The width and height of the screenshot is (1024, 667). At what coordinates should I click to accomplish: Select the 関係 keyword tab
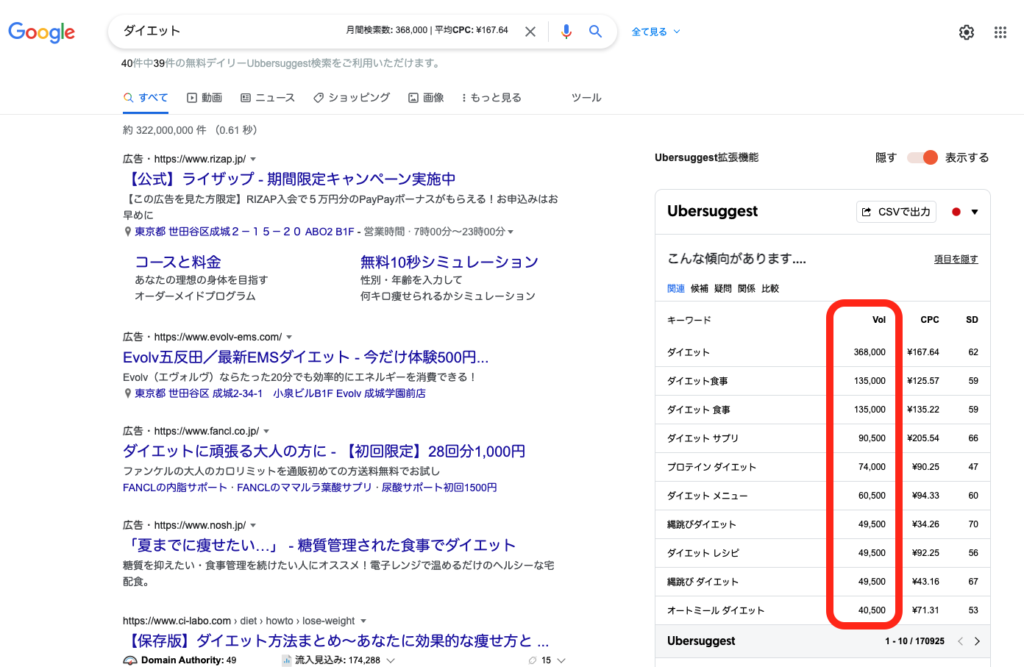(x=746, y=289)
